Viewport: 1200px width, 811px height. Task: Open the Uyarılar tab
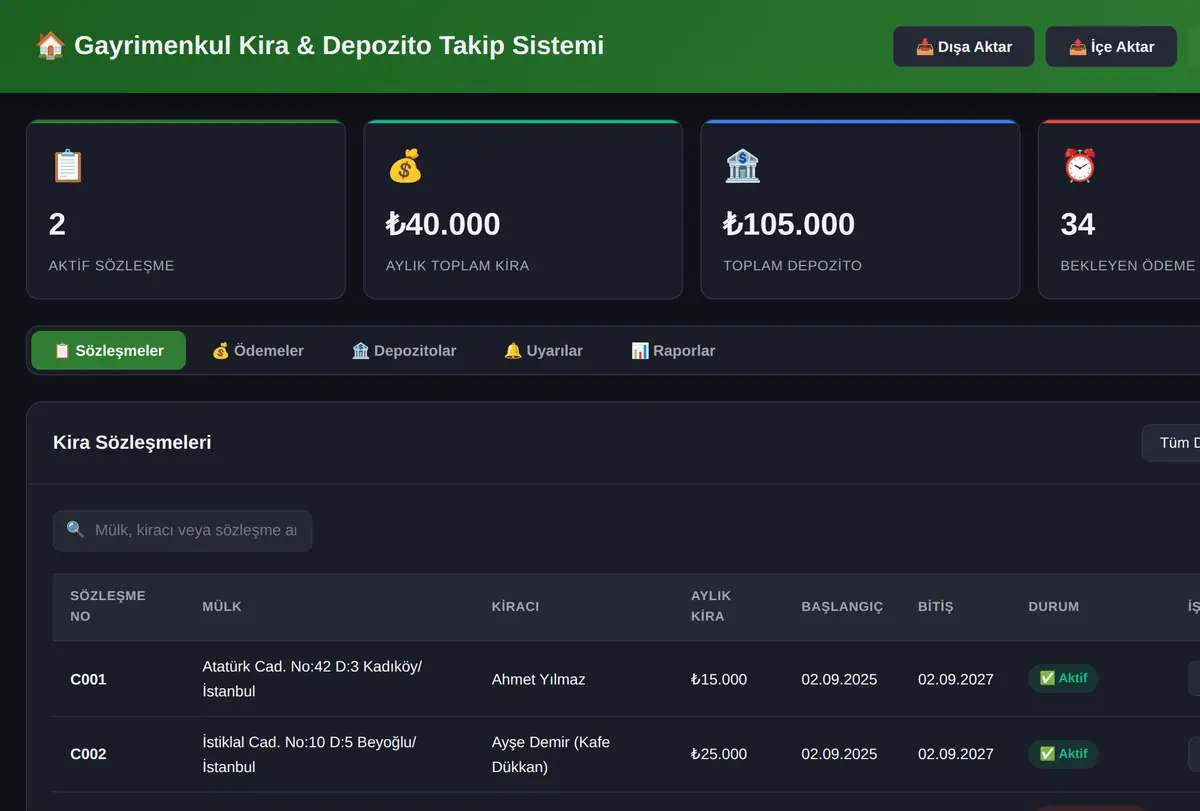pos(543,351)
